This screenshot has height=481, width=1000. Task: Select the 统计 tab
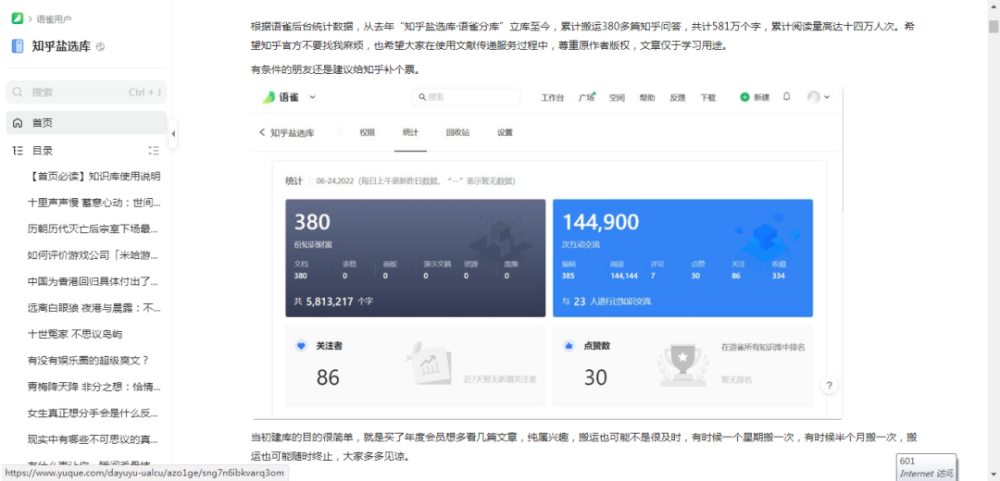click(x=410, y=133)
